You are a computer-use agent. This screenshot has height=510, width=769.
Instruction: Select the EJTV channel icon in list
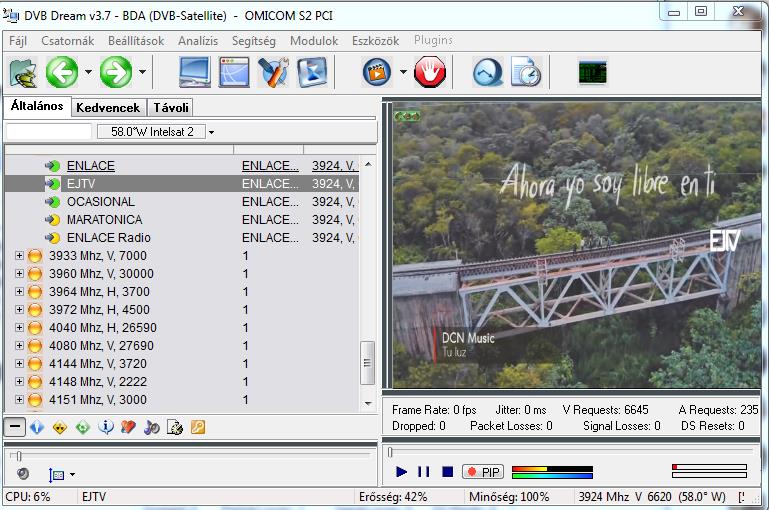click(x=52, y=184)
